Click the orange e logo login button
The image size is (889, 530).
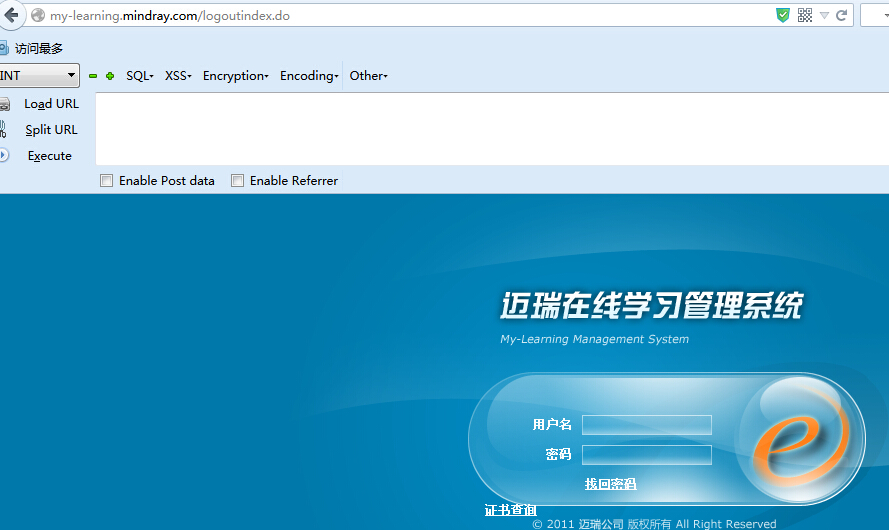[801, 439]
